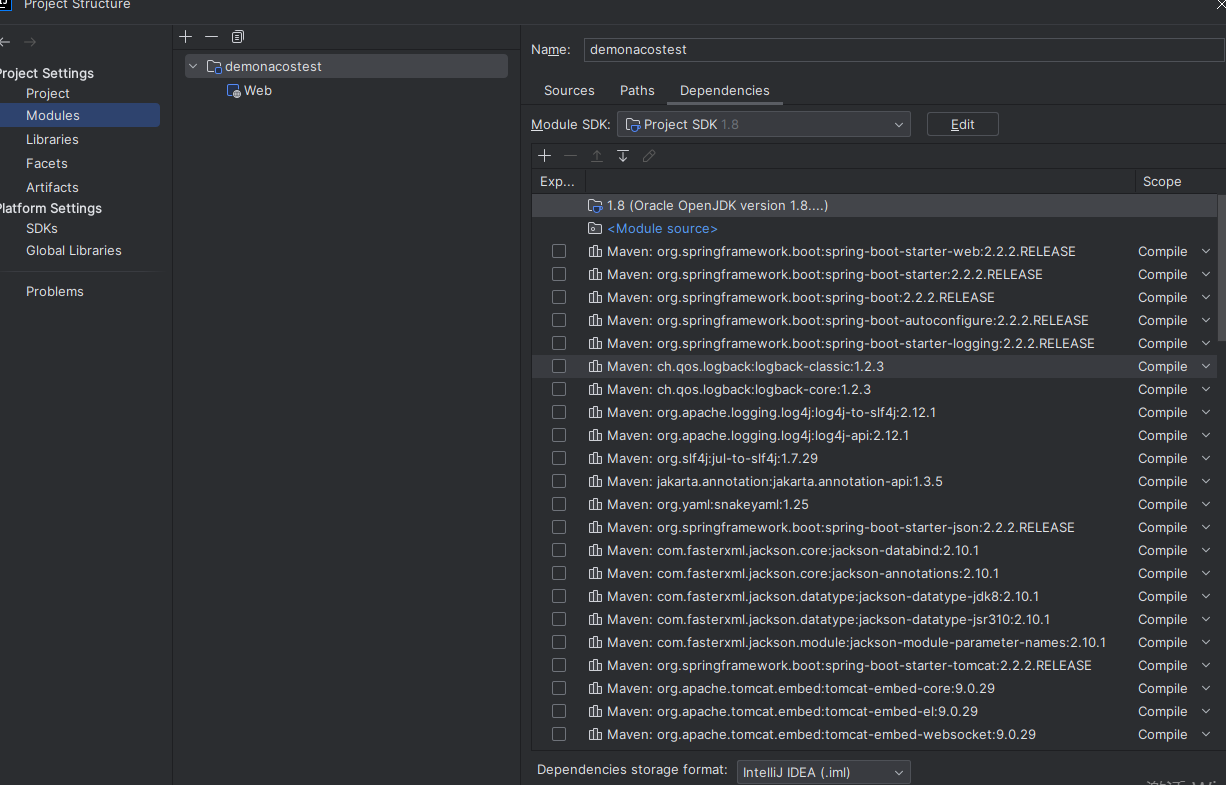Check export box for logback-core:1.2.3

pos(559,389)
